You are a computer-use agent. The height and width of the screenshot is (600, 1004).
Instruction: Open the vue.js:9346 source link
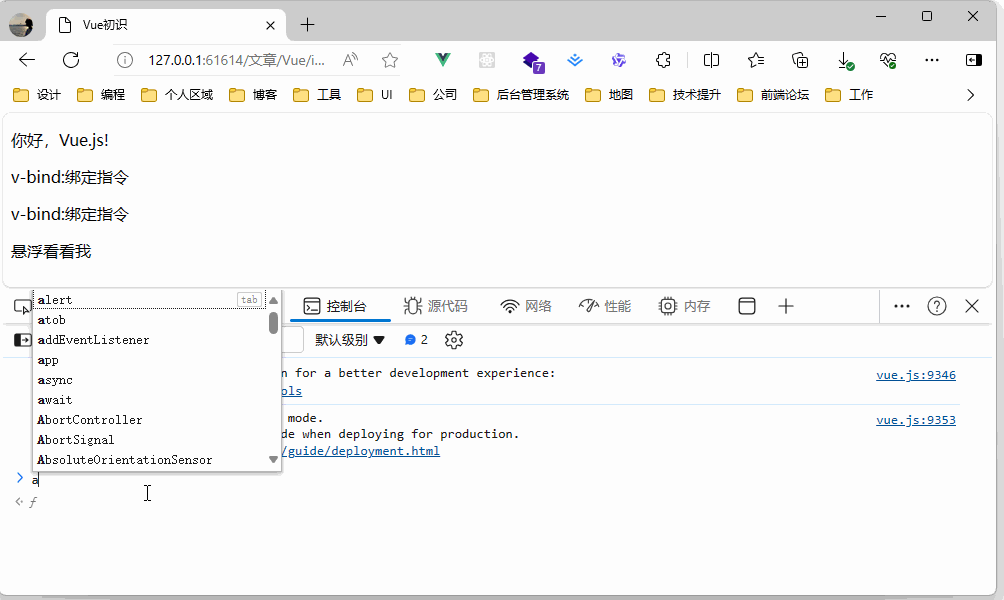[915, 375]
